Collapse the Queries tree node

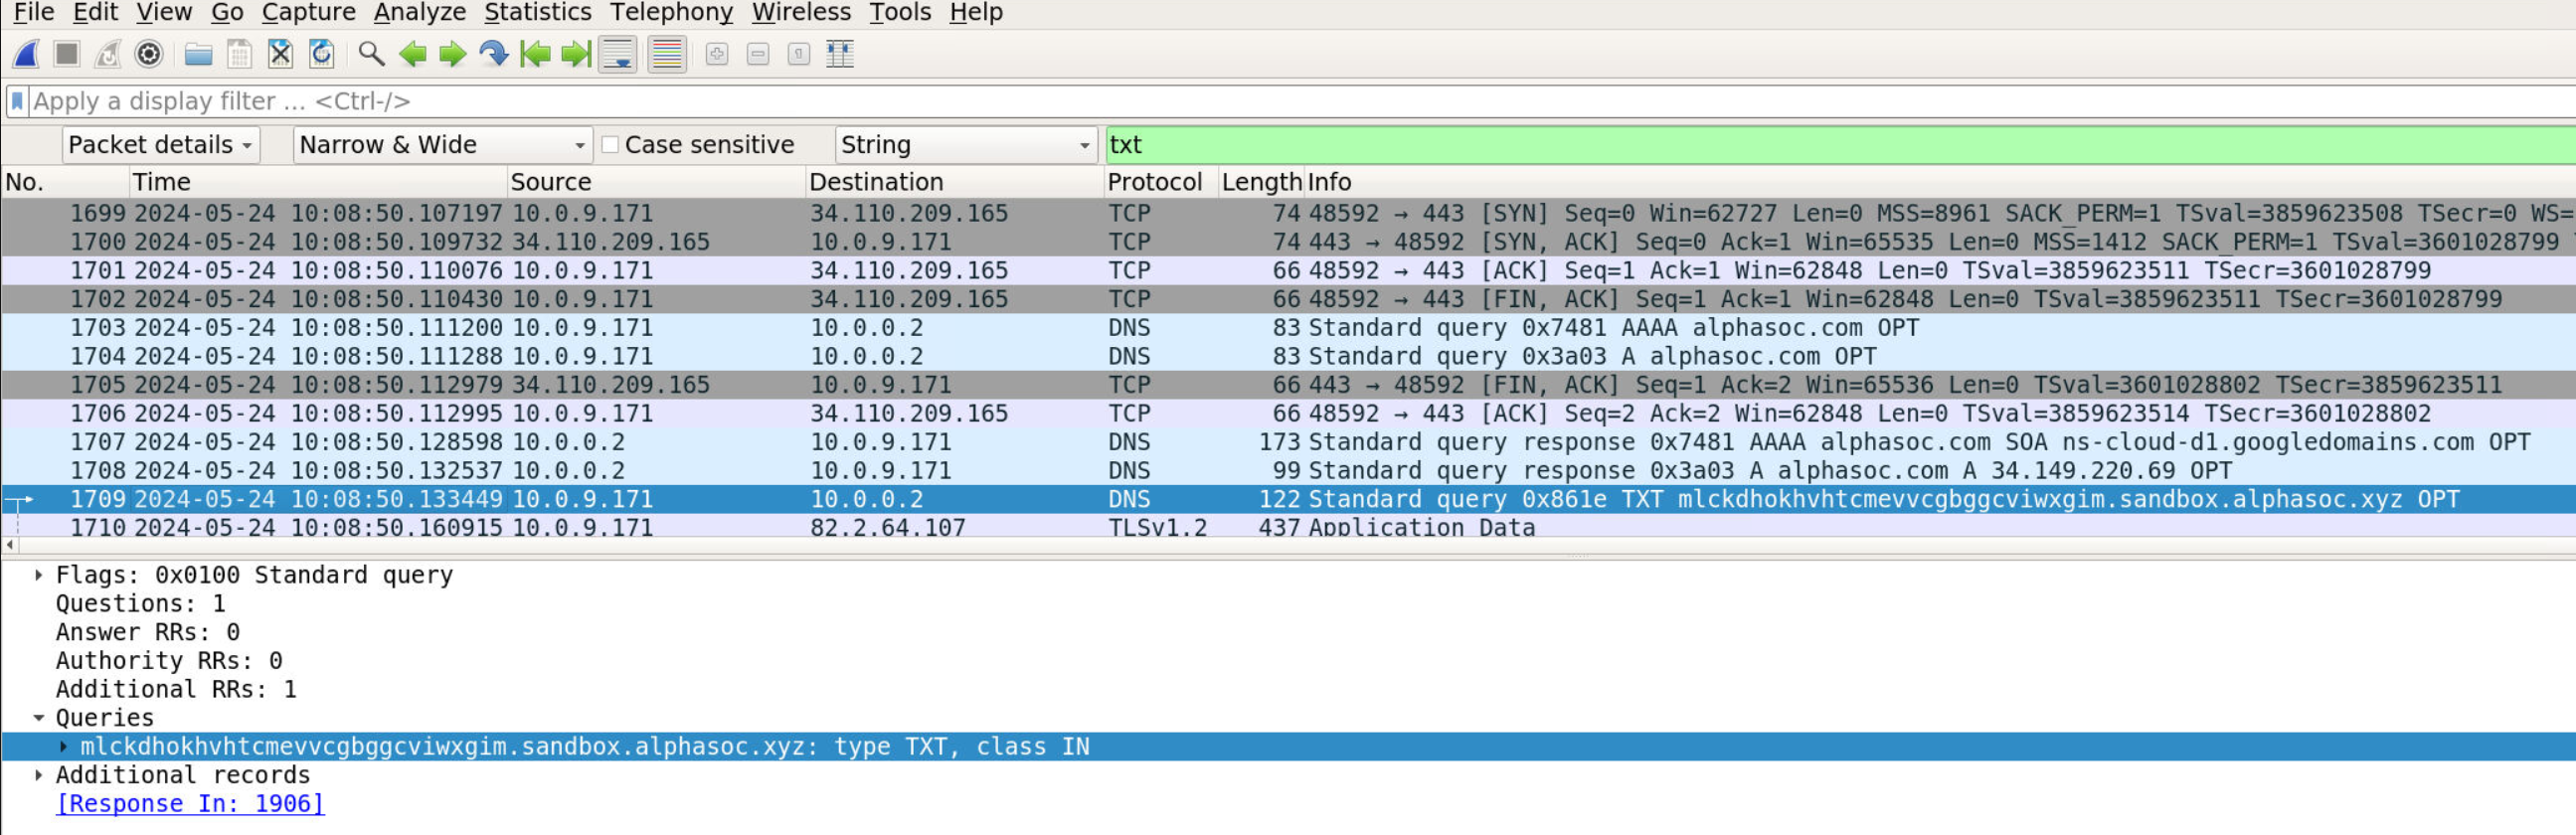tap(38, 718)
